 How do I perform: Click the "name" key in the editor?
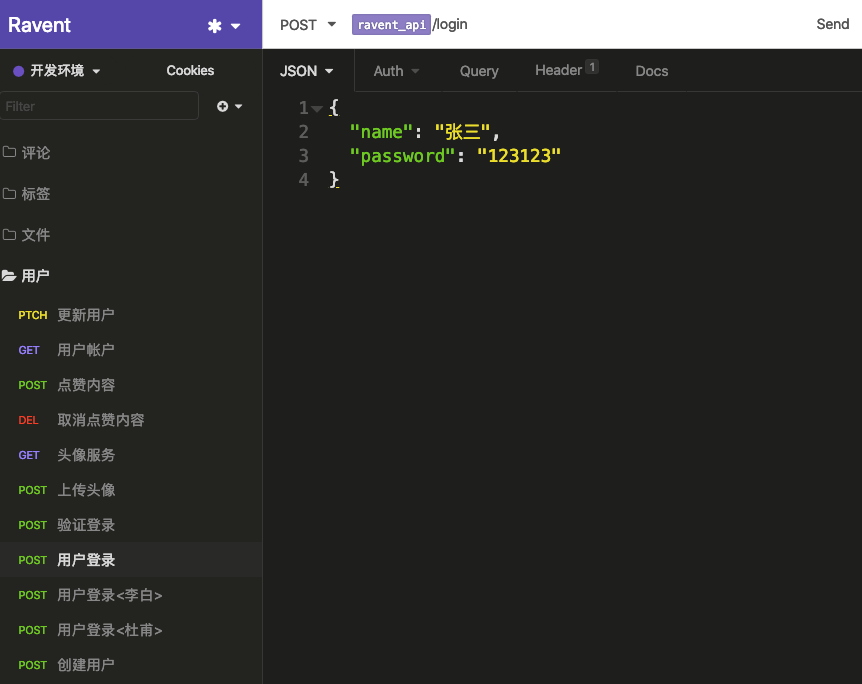tap(380, 132)
